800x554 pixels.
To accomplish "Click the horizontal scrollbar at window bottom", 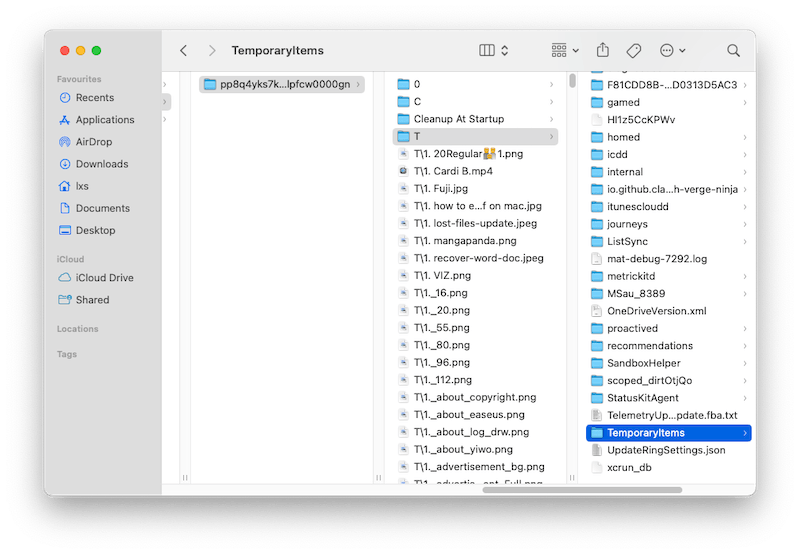I will (x=582, y=490).
